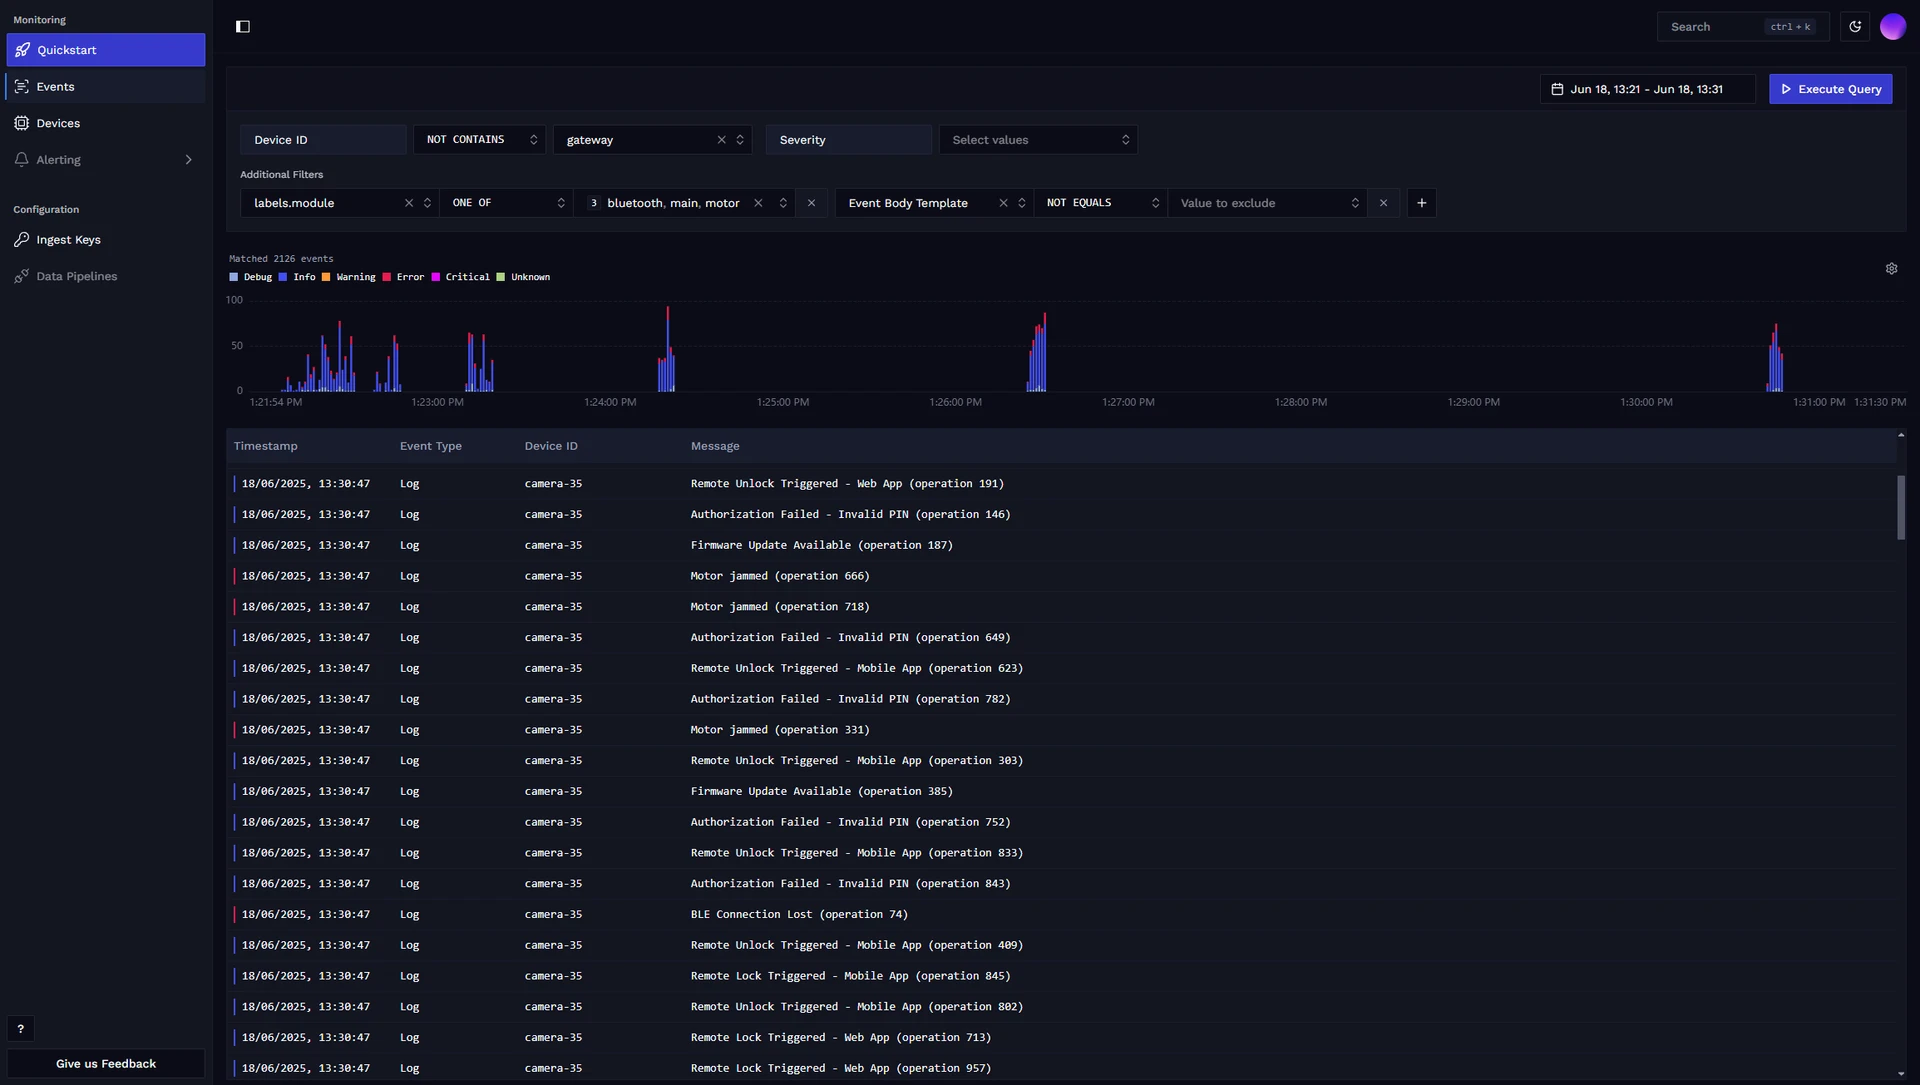This screenshot has width=1920, height=1085.
Task: Expand the Alerting submenu chevron
Action: tap(188, 160)
